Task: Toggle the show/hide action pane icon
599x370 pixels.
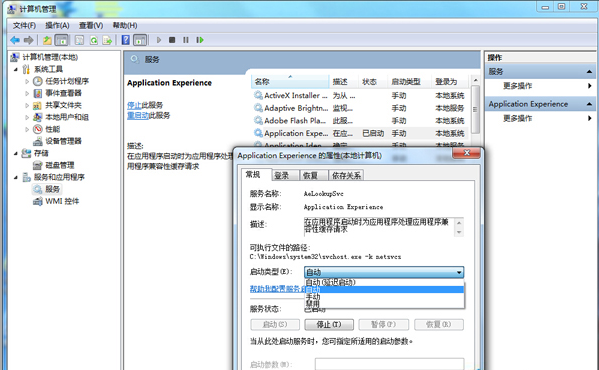Action: (140, 40)
